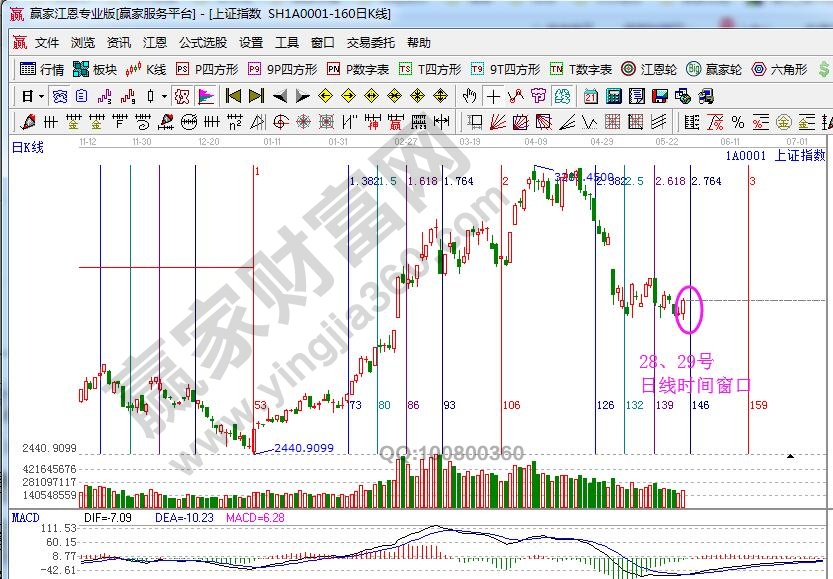
Task: Open the 江恩轮 Gann wheel tool
Action: 649,69
